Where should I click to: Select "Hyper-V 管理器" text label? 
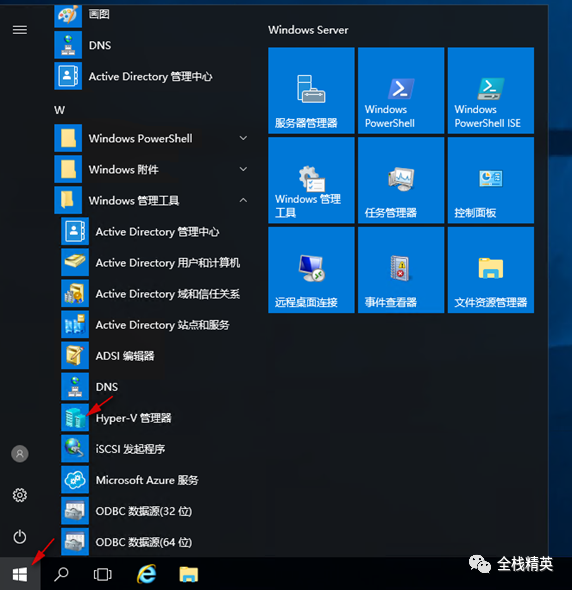(134, 418)
